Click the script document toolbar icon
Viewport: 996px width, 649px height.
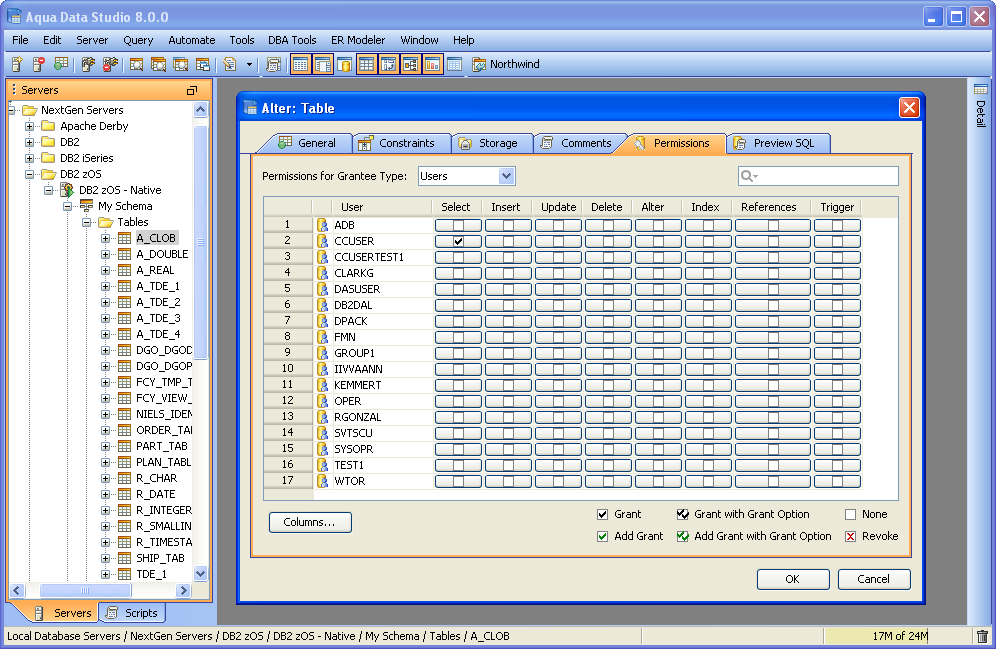pyautogui.click(x=230, y=64)
